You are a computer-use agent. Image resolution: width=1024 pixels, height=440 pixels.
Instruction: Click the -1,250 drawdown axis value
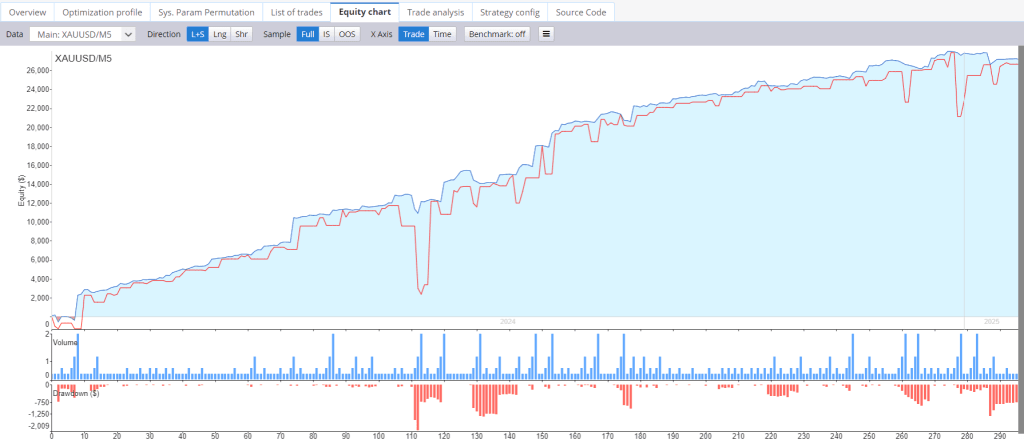tap(38, 414)
